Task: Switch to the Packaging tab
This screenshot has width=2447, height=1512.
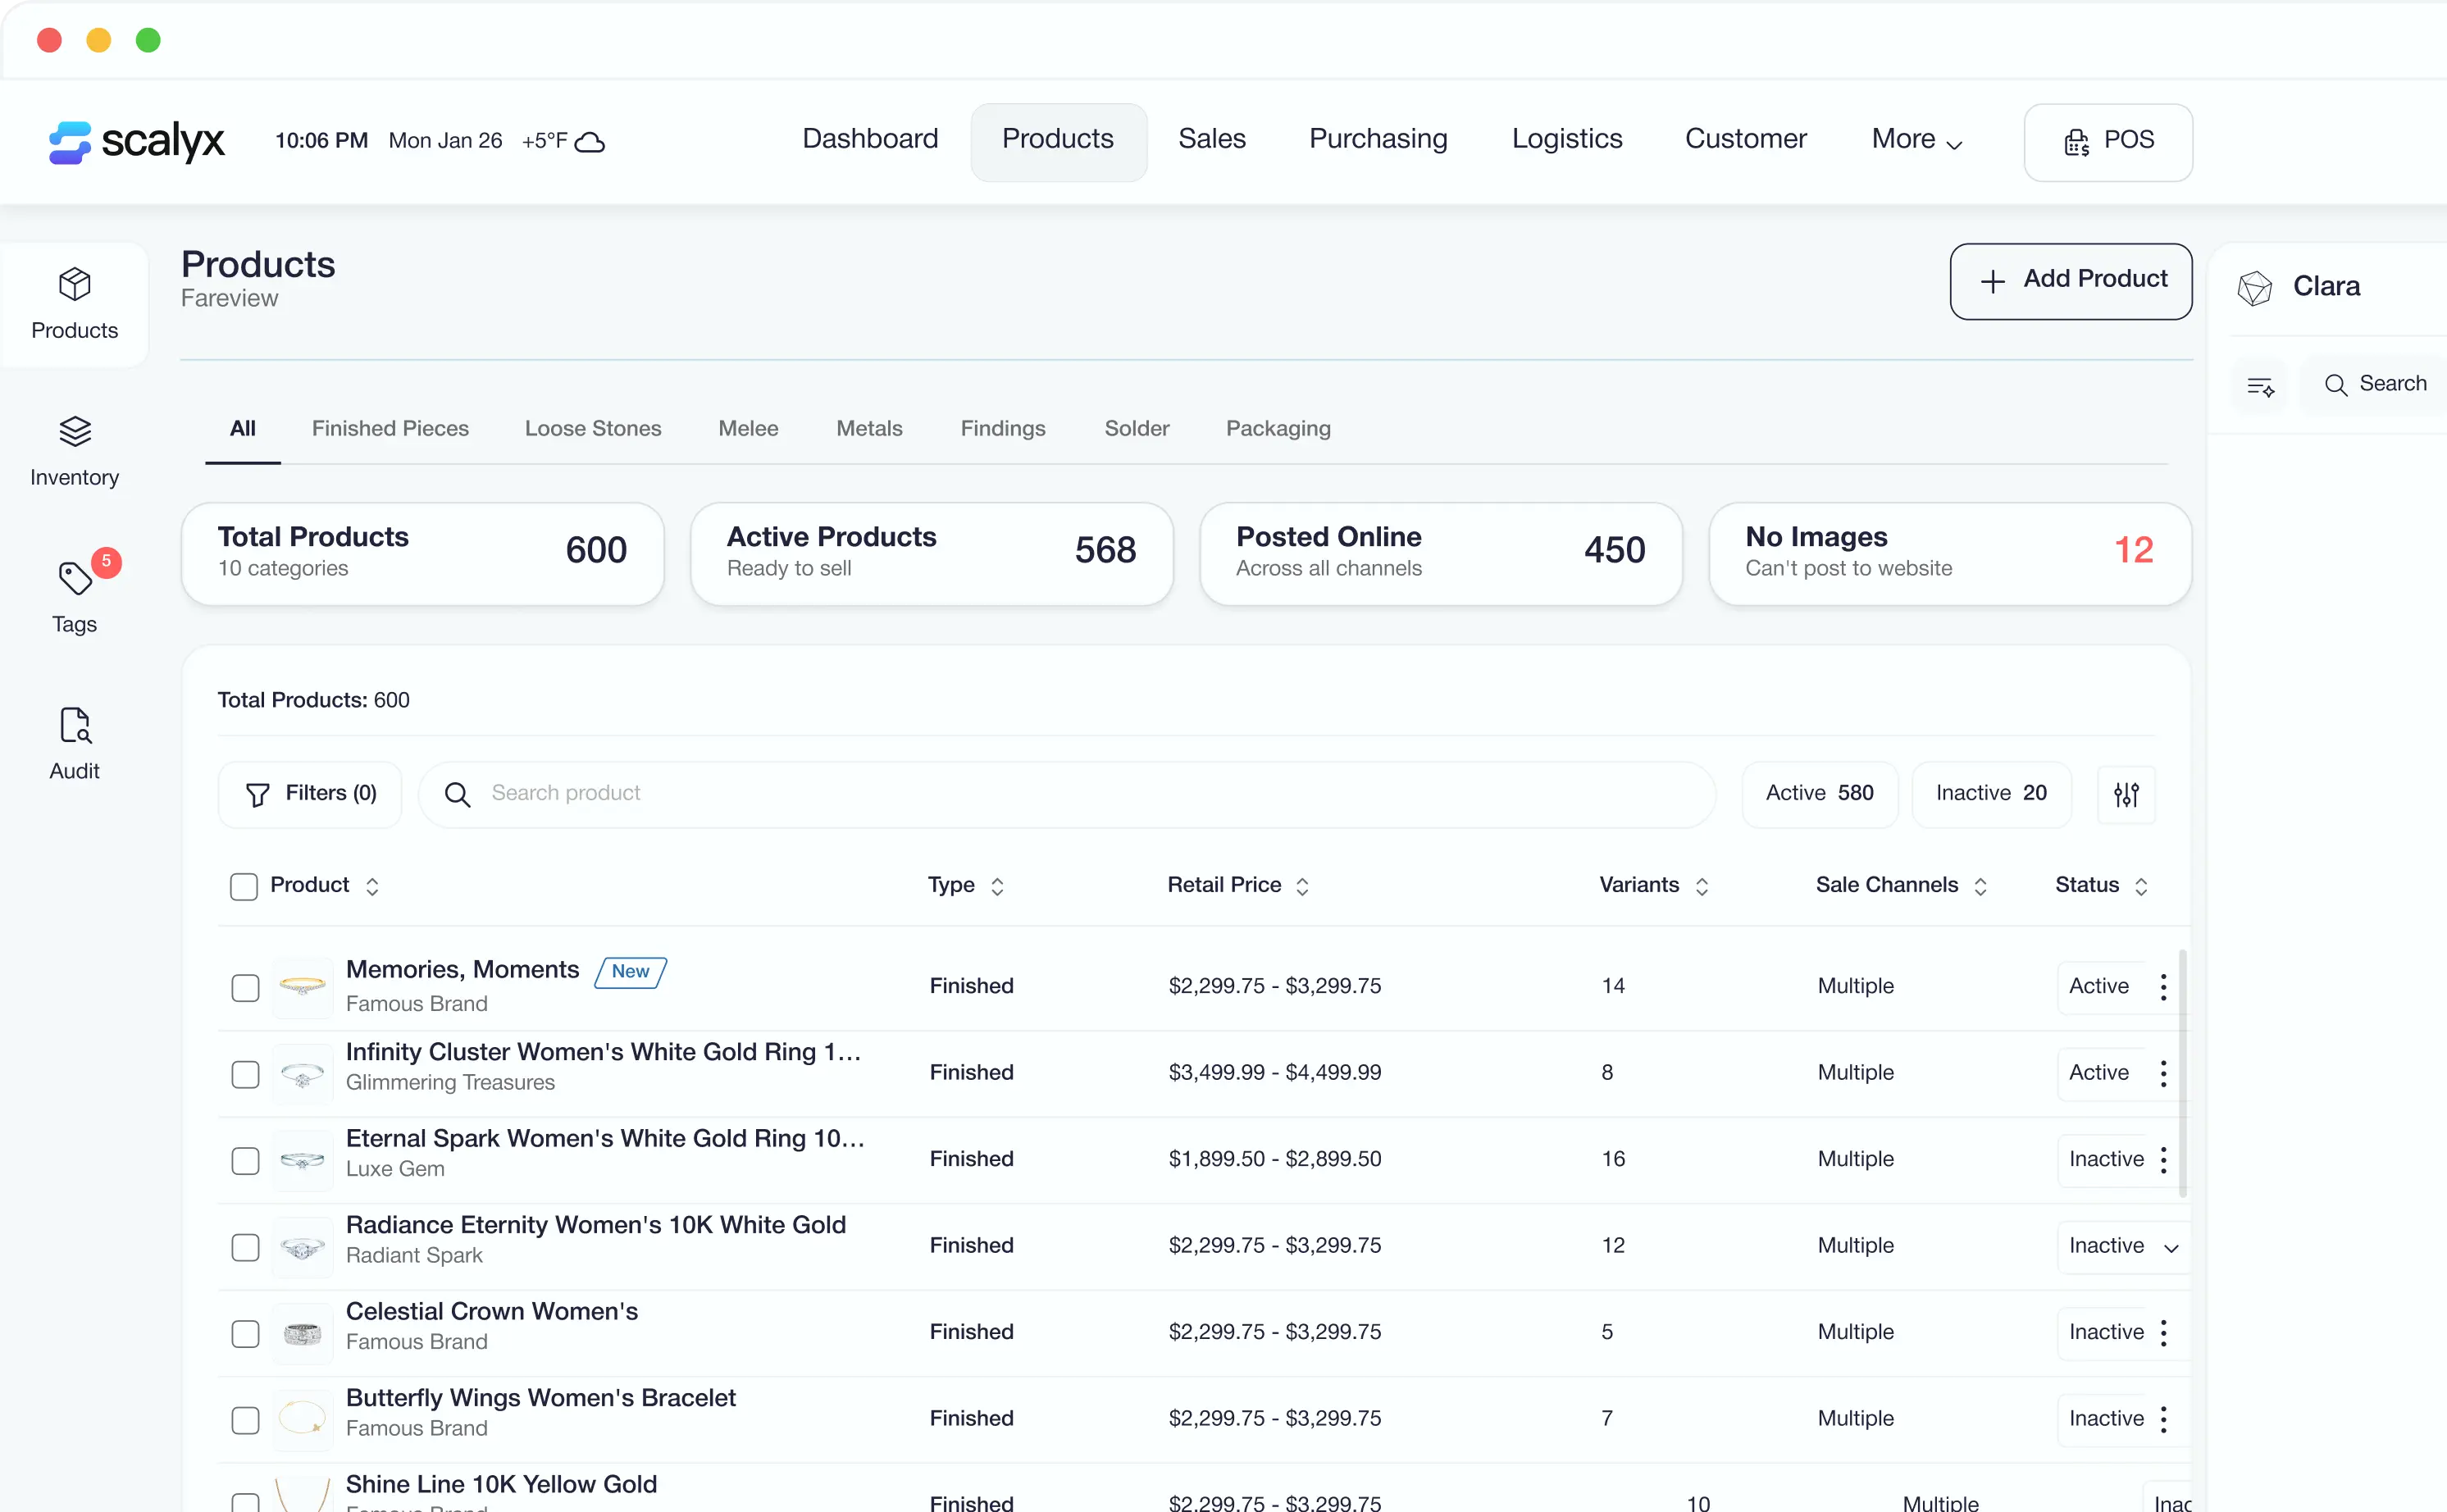Action: coord(1278,429)
